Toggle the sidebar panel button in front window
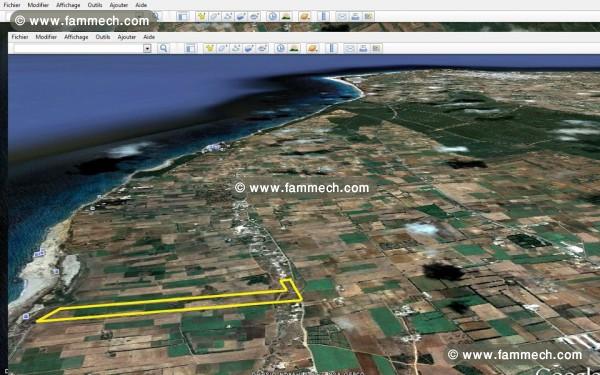Viewport: 600px width, 375px height. pyautogui.click(x=190, y=48)
